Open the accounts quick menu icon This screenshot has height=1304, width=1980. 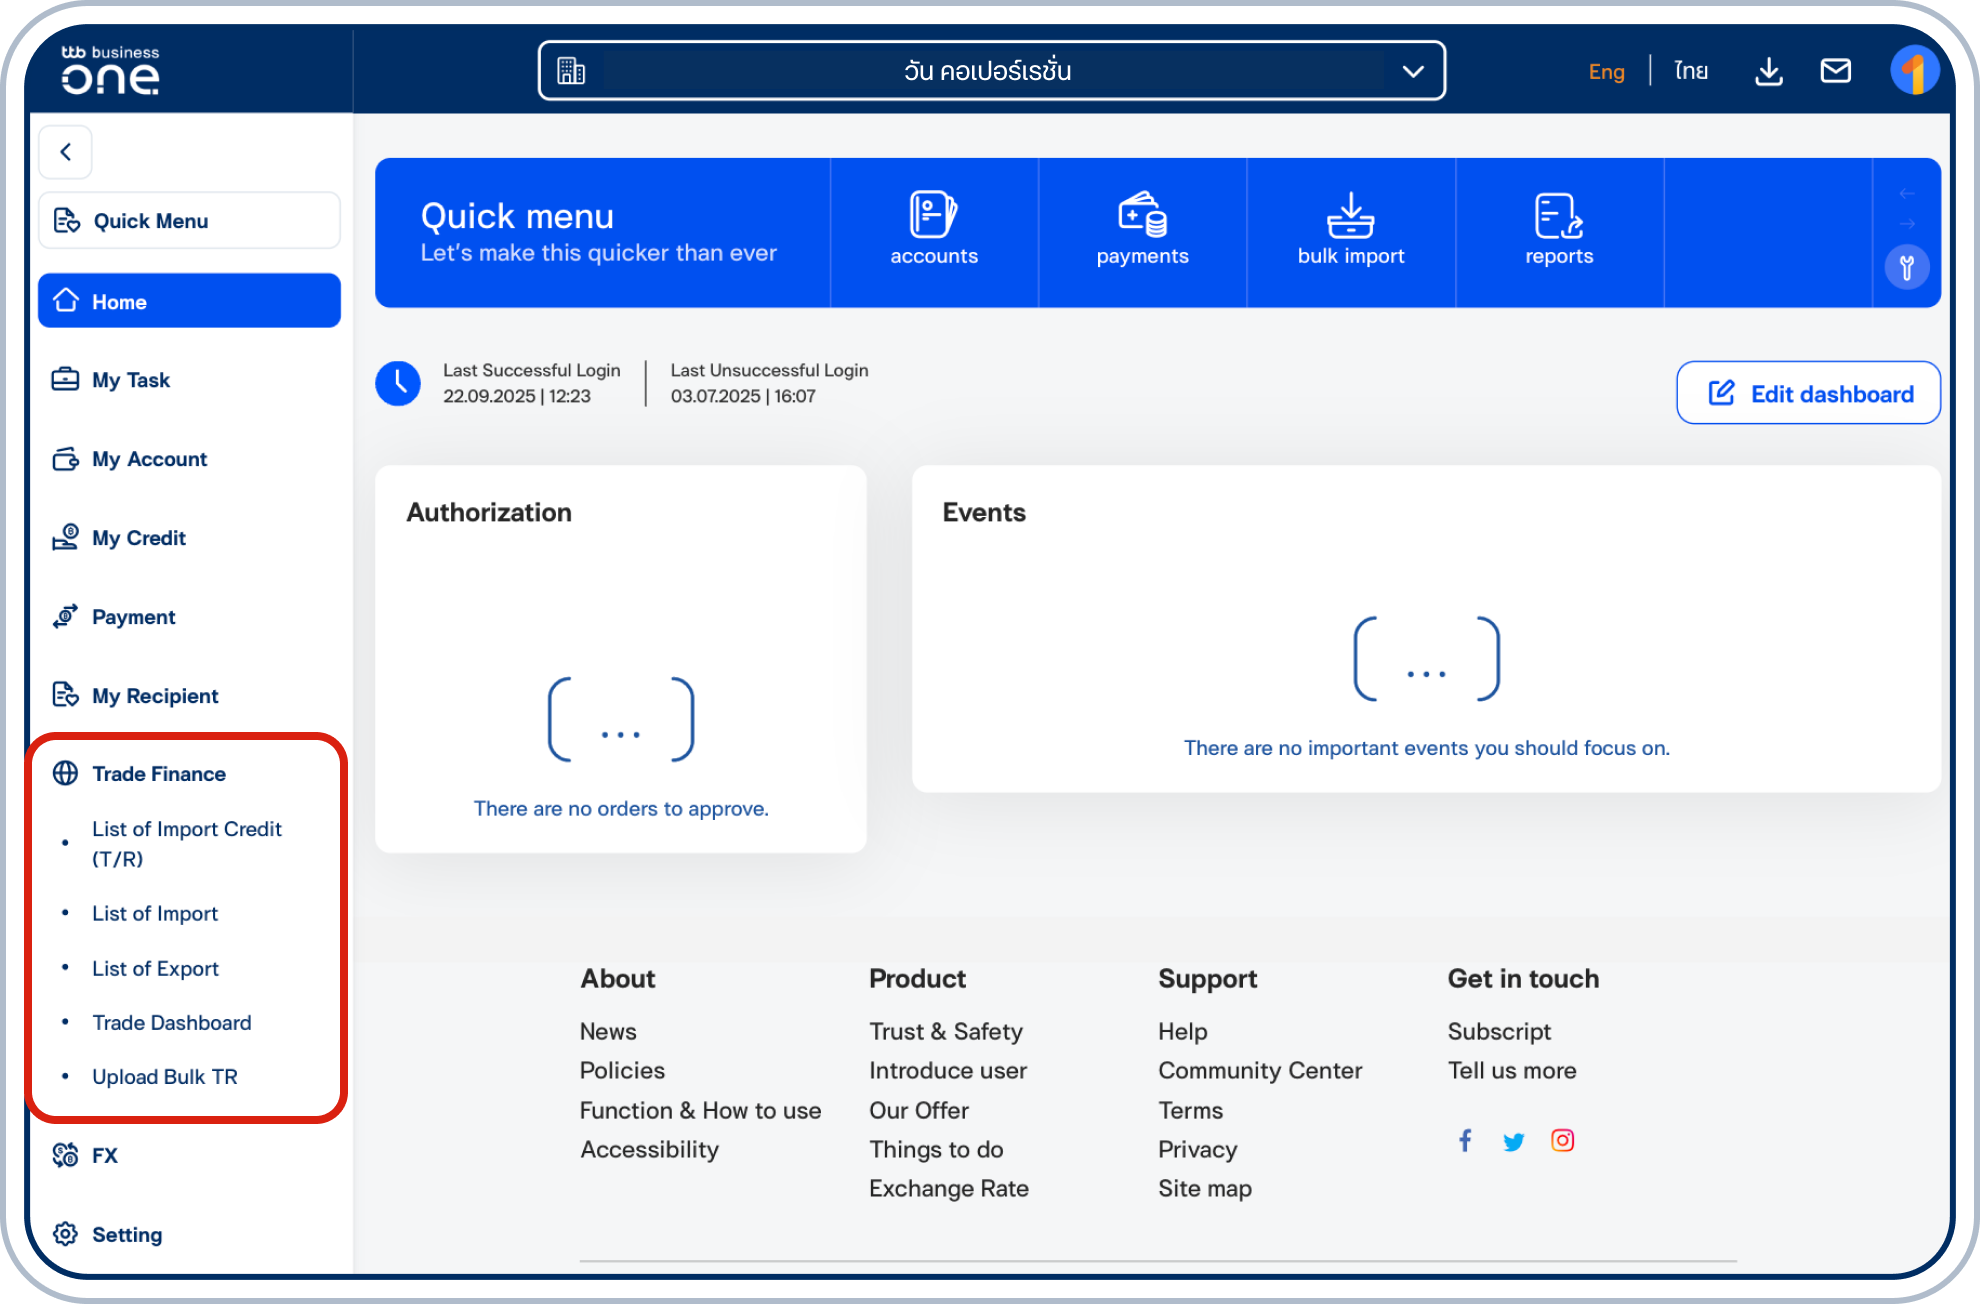click(933, 231)
